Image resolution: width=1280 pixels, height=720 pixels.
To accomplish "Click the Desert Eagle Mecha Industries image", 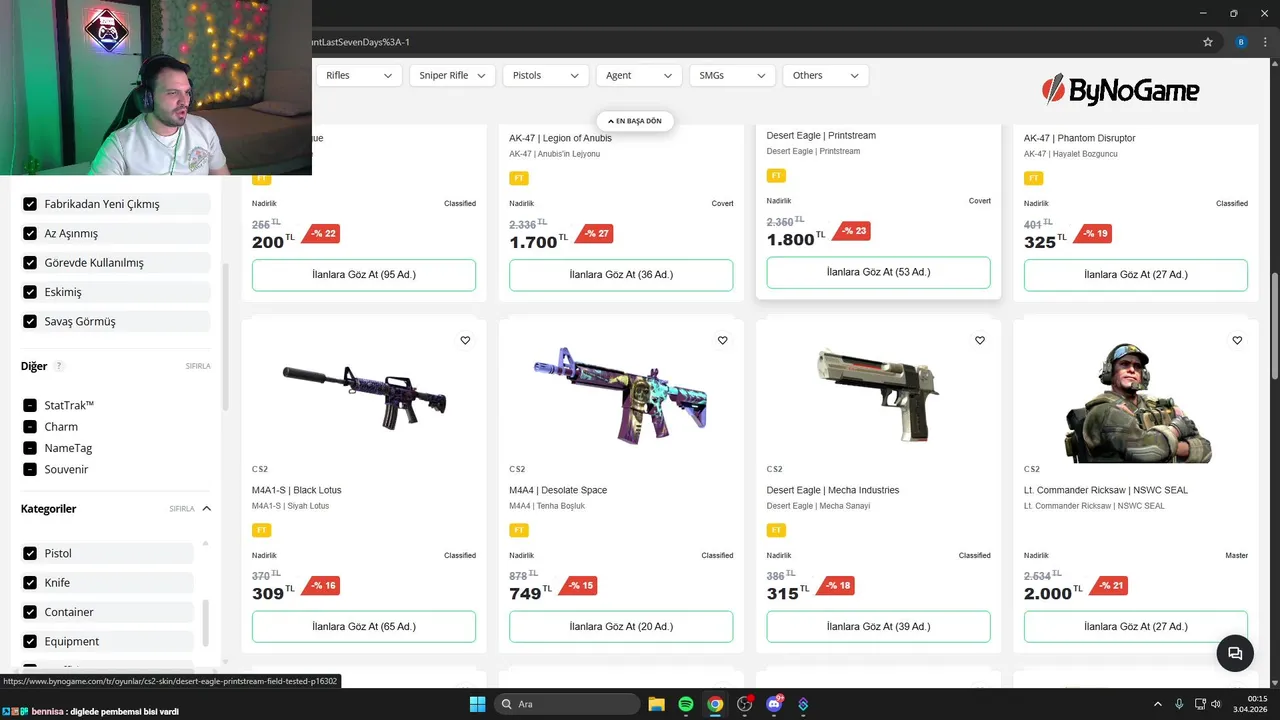I will [x=878, y=395].
